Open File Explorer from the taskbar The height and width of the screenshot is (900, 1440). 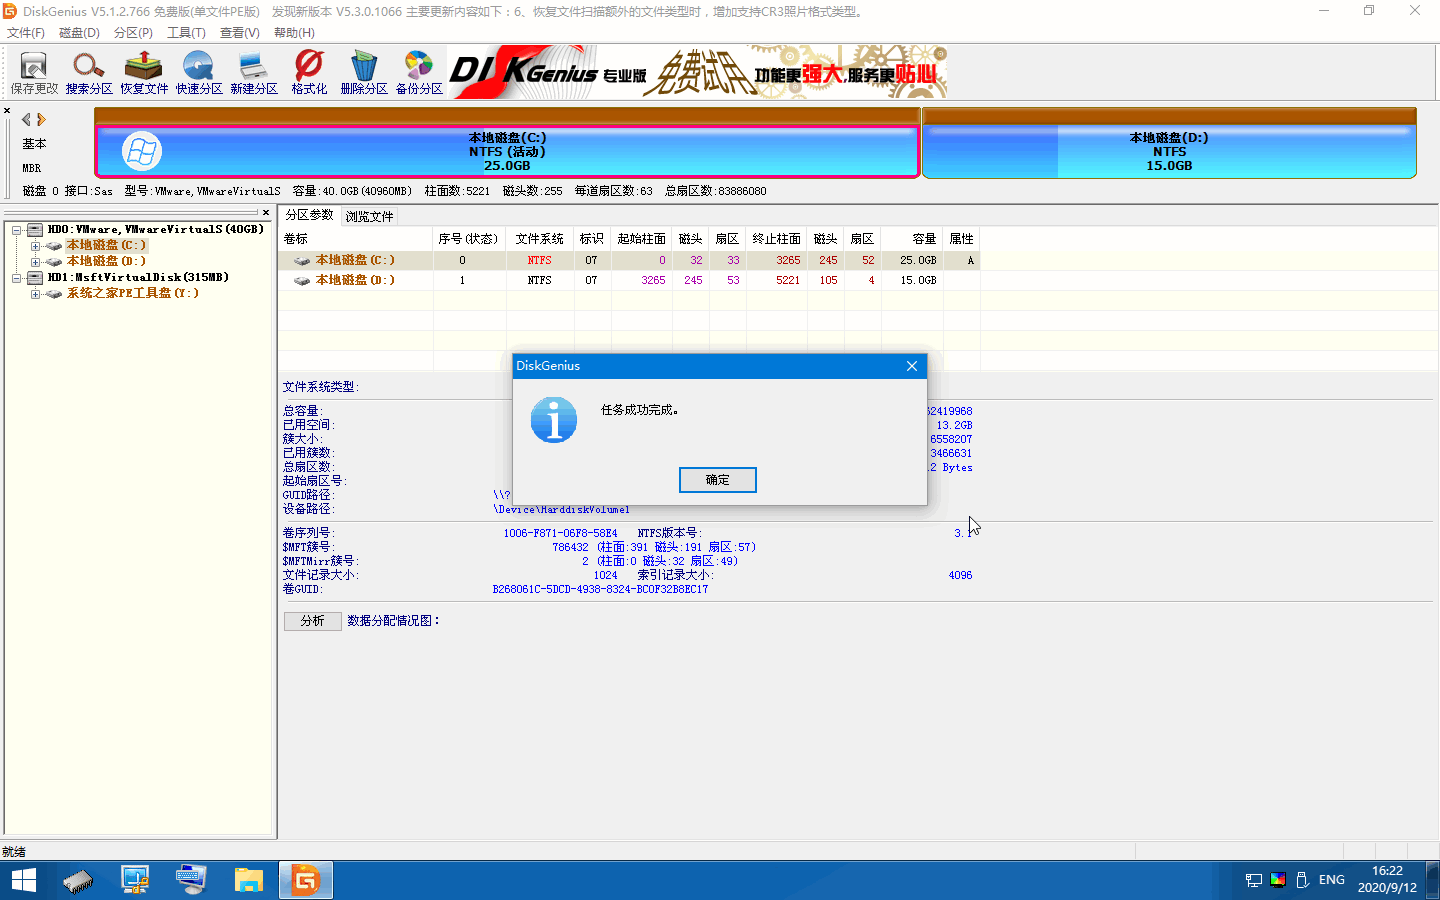tap(248, 880)
